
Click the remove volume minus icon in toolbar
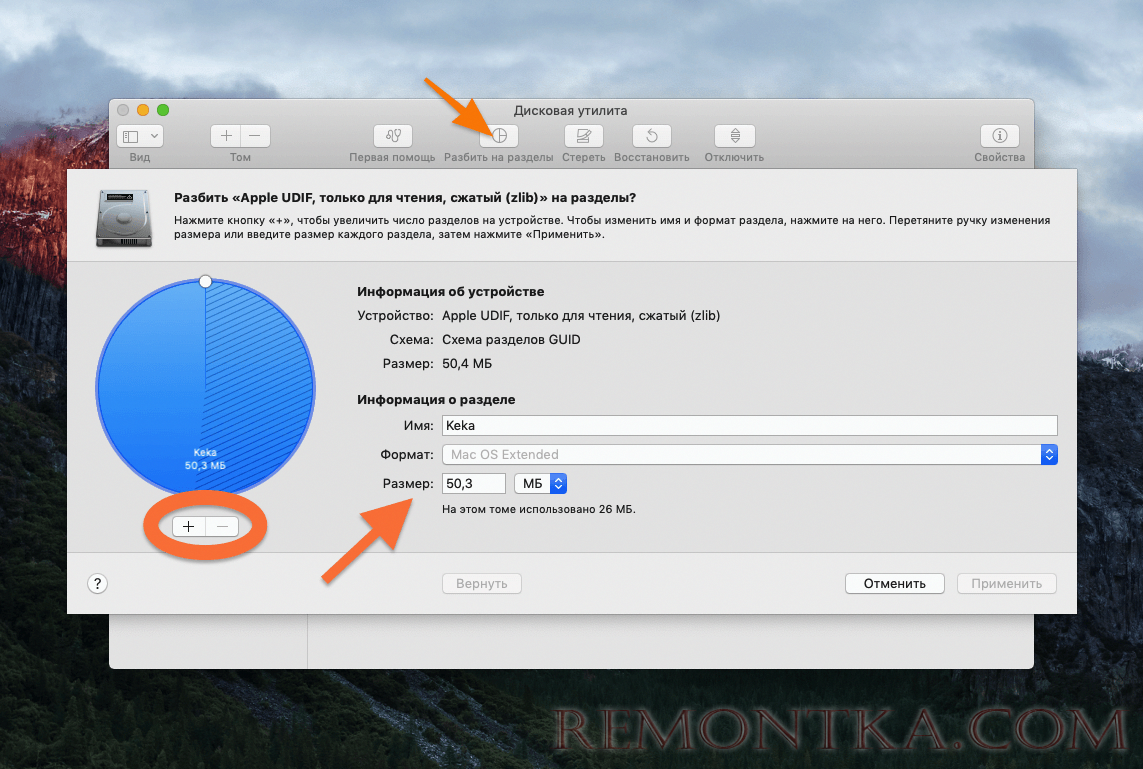(255, 136)
